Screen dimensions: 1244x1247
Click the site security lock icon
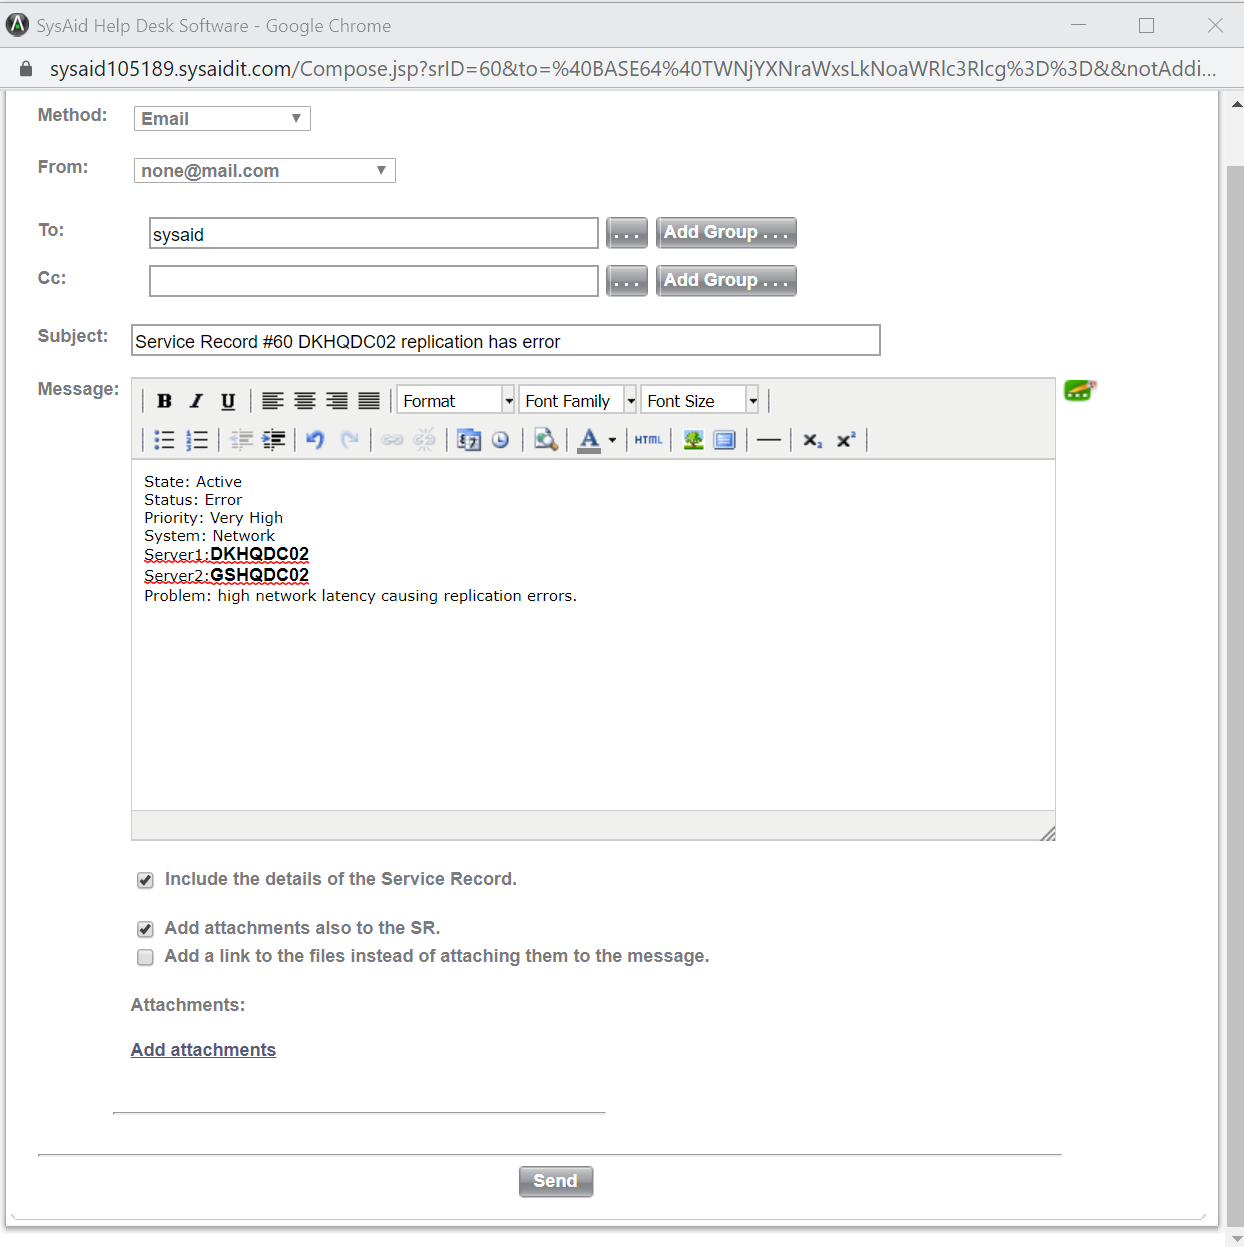[x=26, y=69]
